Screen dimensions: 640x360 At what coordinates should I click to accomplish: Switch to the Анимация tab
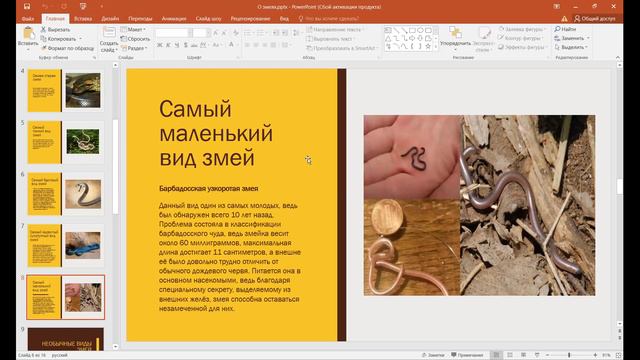click(x=174, y=18)
